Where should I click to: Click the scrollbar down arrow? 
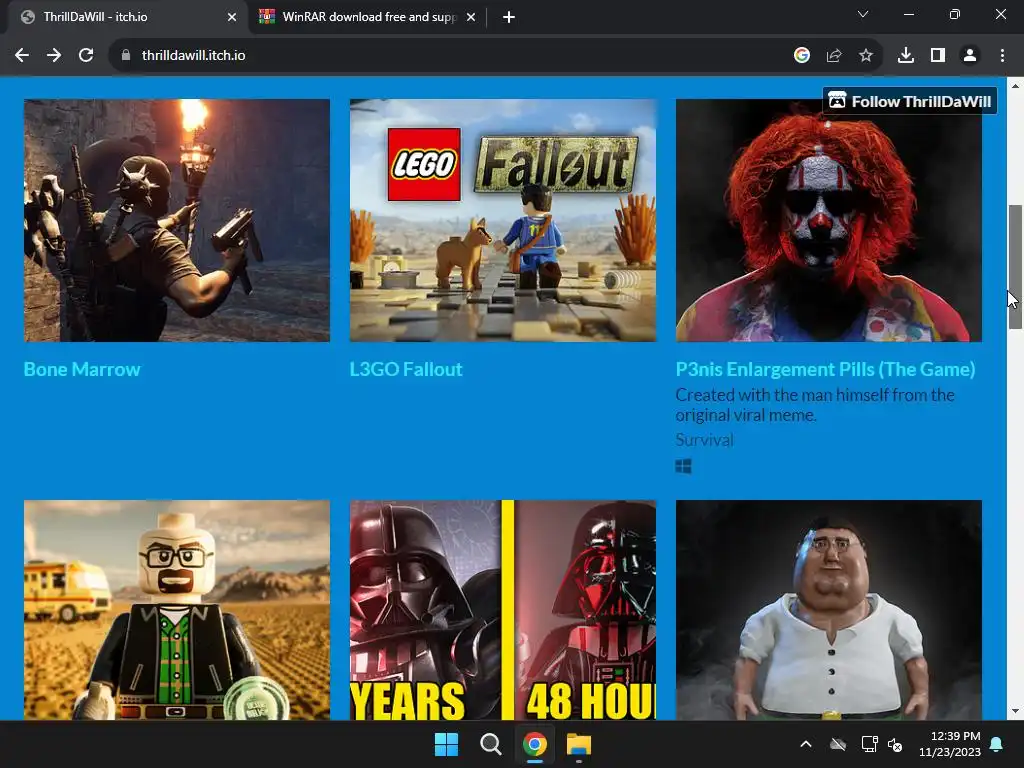pyautogui.click(x=1015, y=711)
